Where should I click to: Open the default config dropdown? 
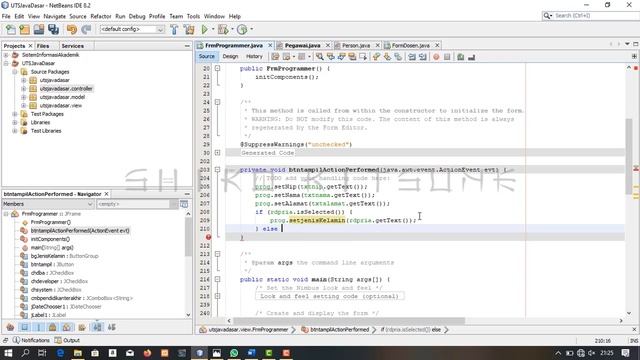coord(132,29)
